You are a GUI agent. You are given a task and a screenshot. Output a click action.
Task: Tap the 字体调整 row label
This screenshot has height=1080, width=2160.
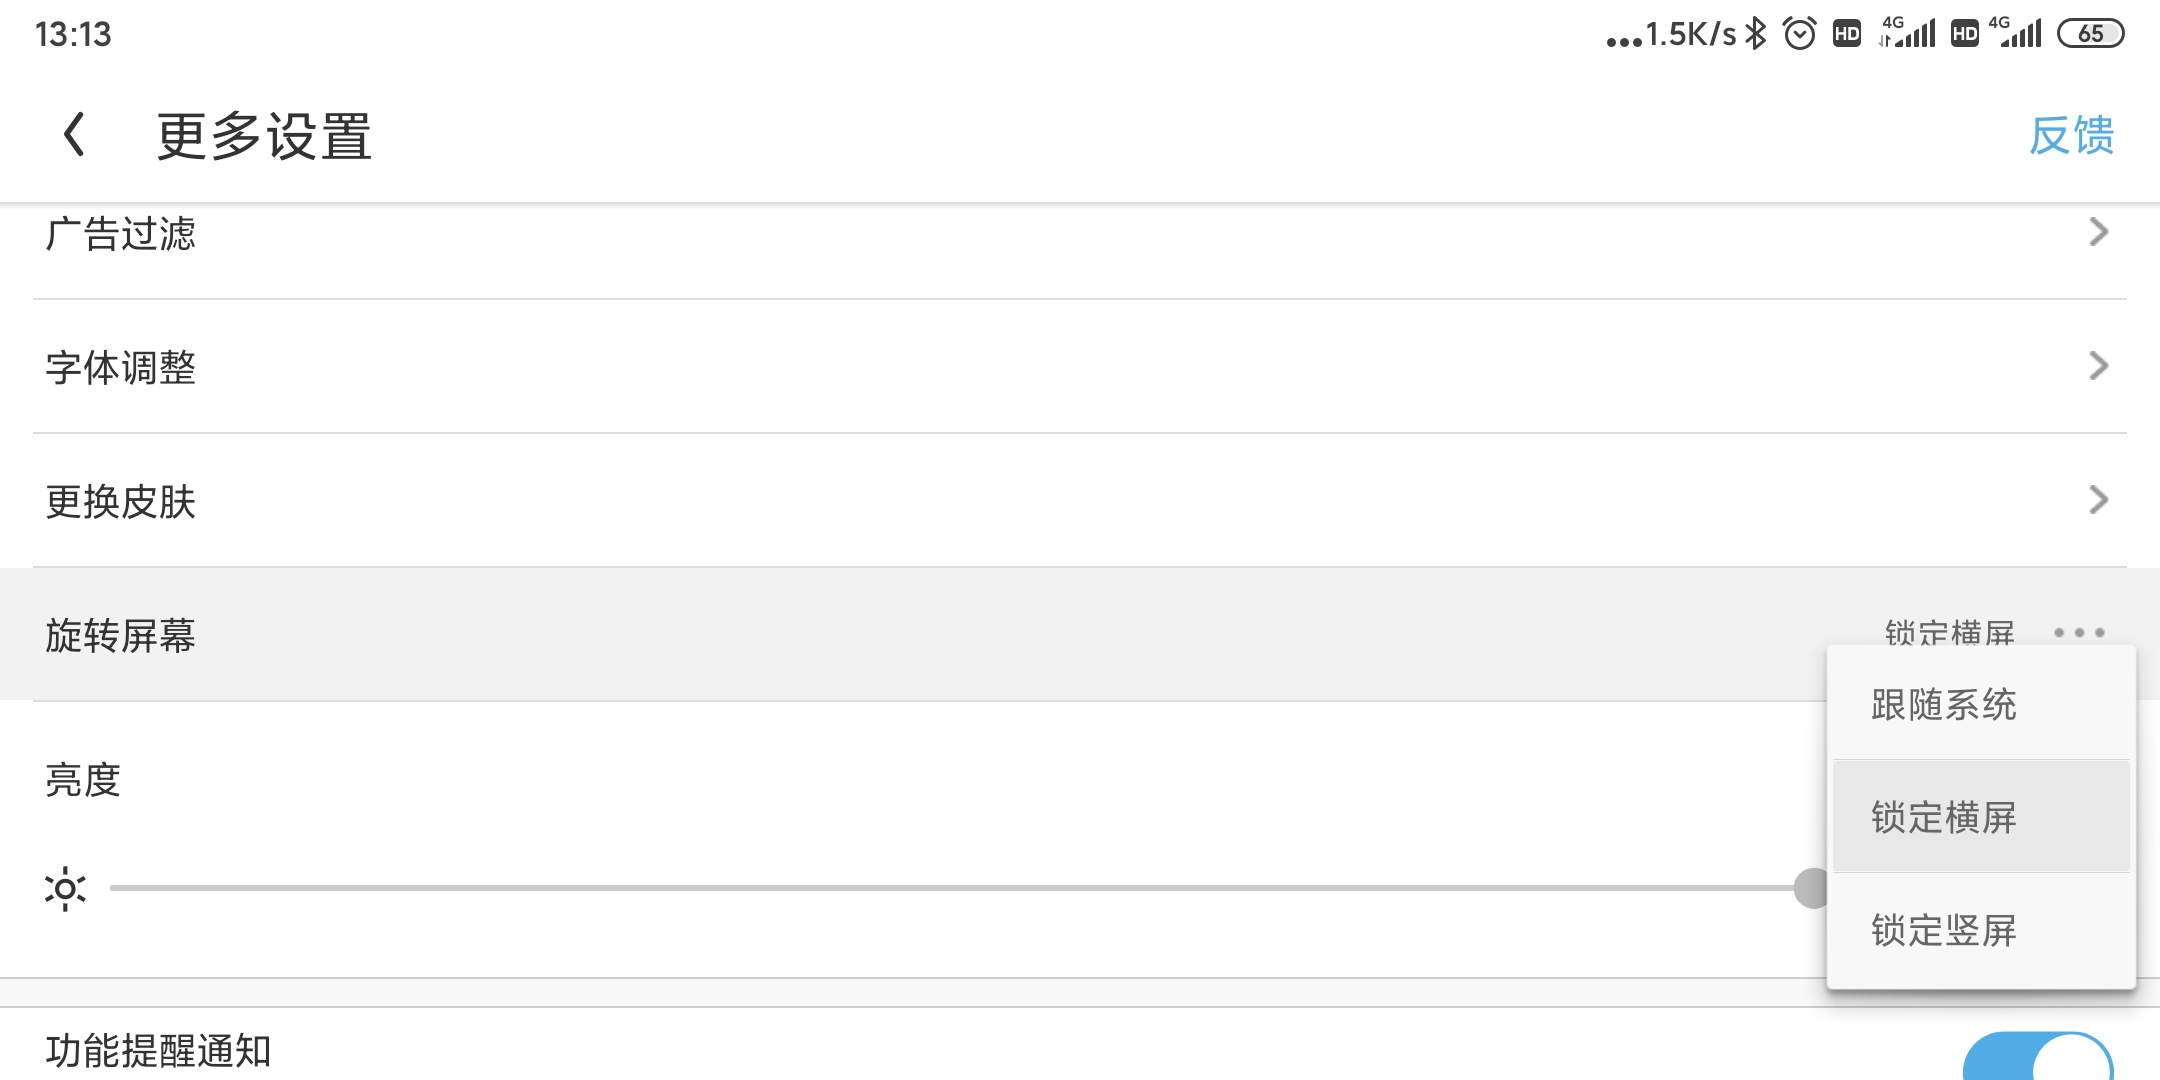tap(120, 367)
